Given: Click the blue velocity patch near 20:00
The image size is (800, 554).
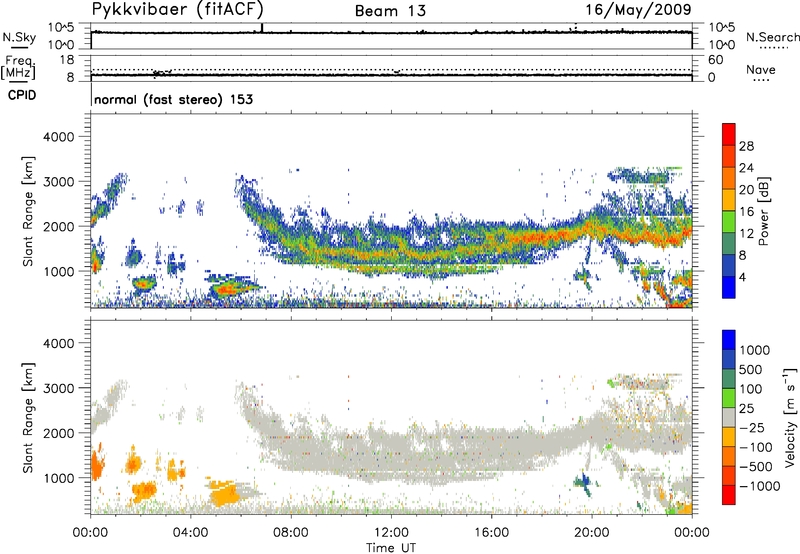Looking at the screenshot, I should (x=583, y=481).
